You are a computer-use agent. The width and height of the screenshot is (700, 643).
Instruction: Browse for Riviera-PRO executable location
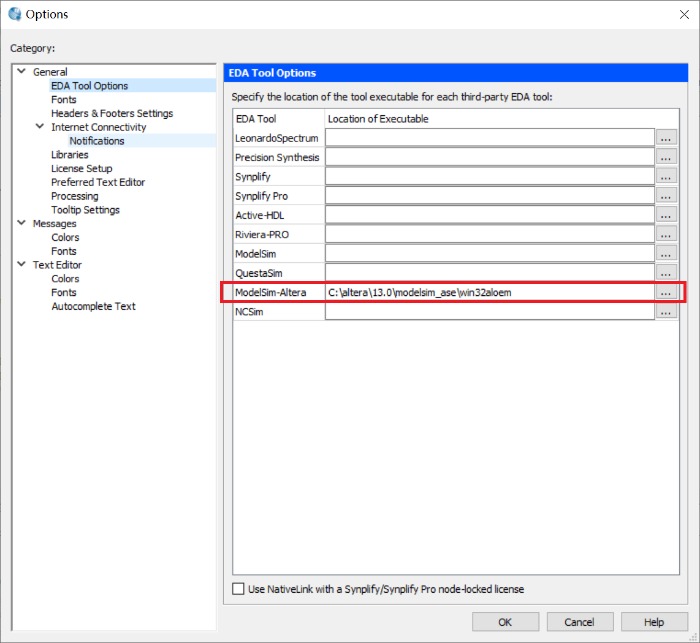(666, 234)
